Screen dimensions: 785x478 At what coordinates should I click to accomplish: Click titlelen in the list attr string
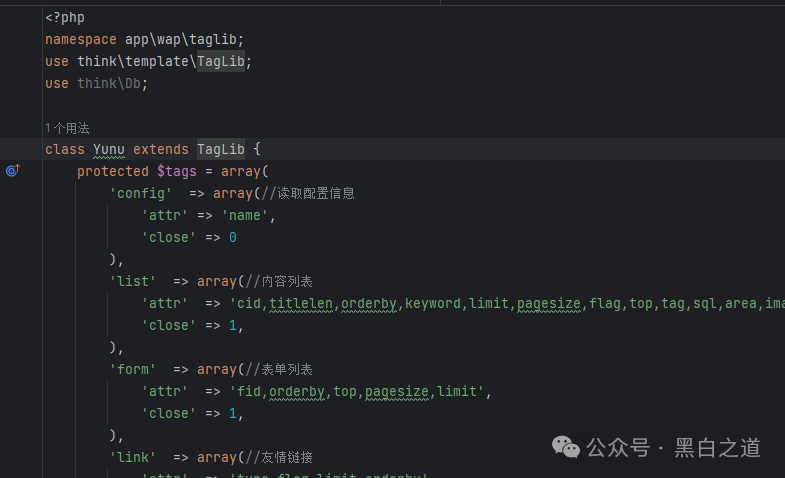(301, 303)
